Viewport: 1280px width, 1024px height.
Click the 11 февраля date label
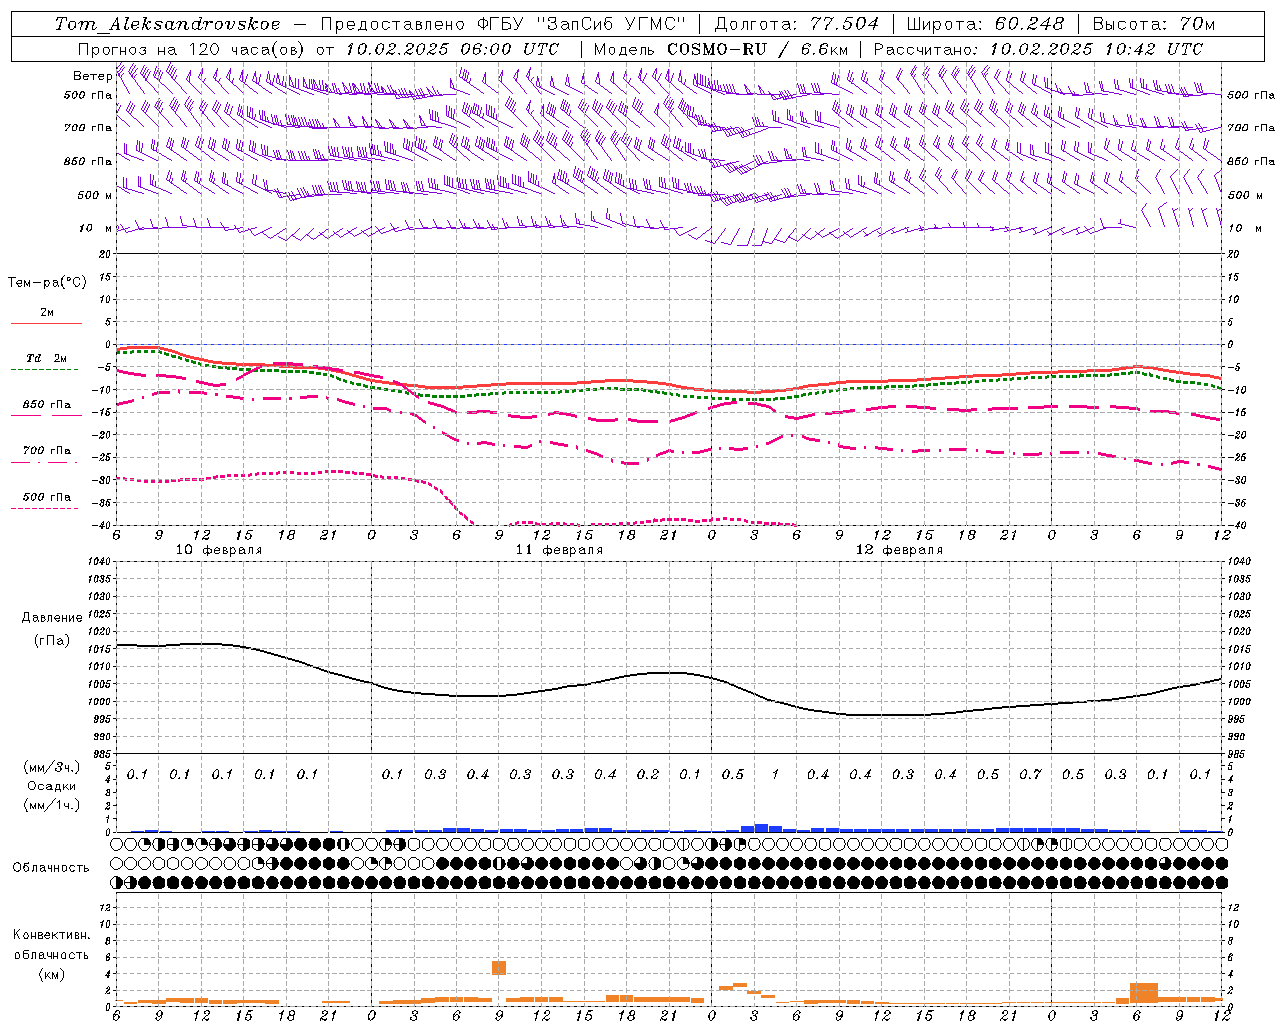[x=559, y=550]
